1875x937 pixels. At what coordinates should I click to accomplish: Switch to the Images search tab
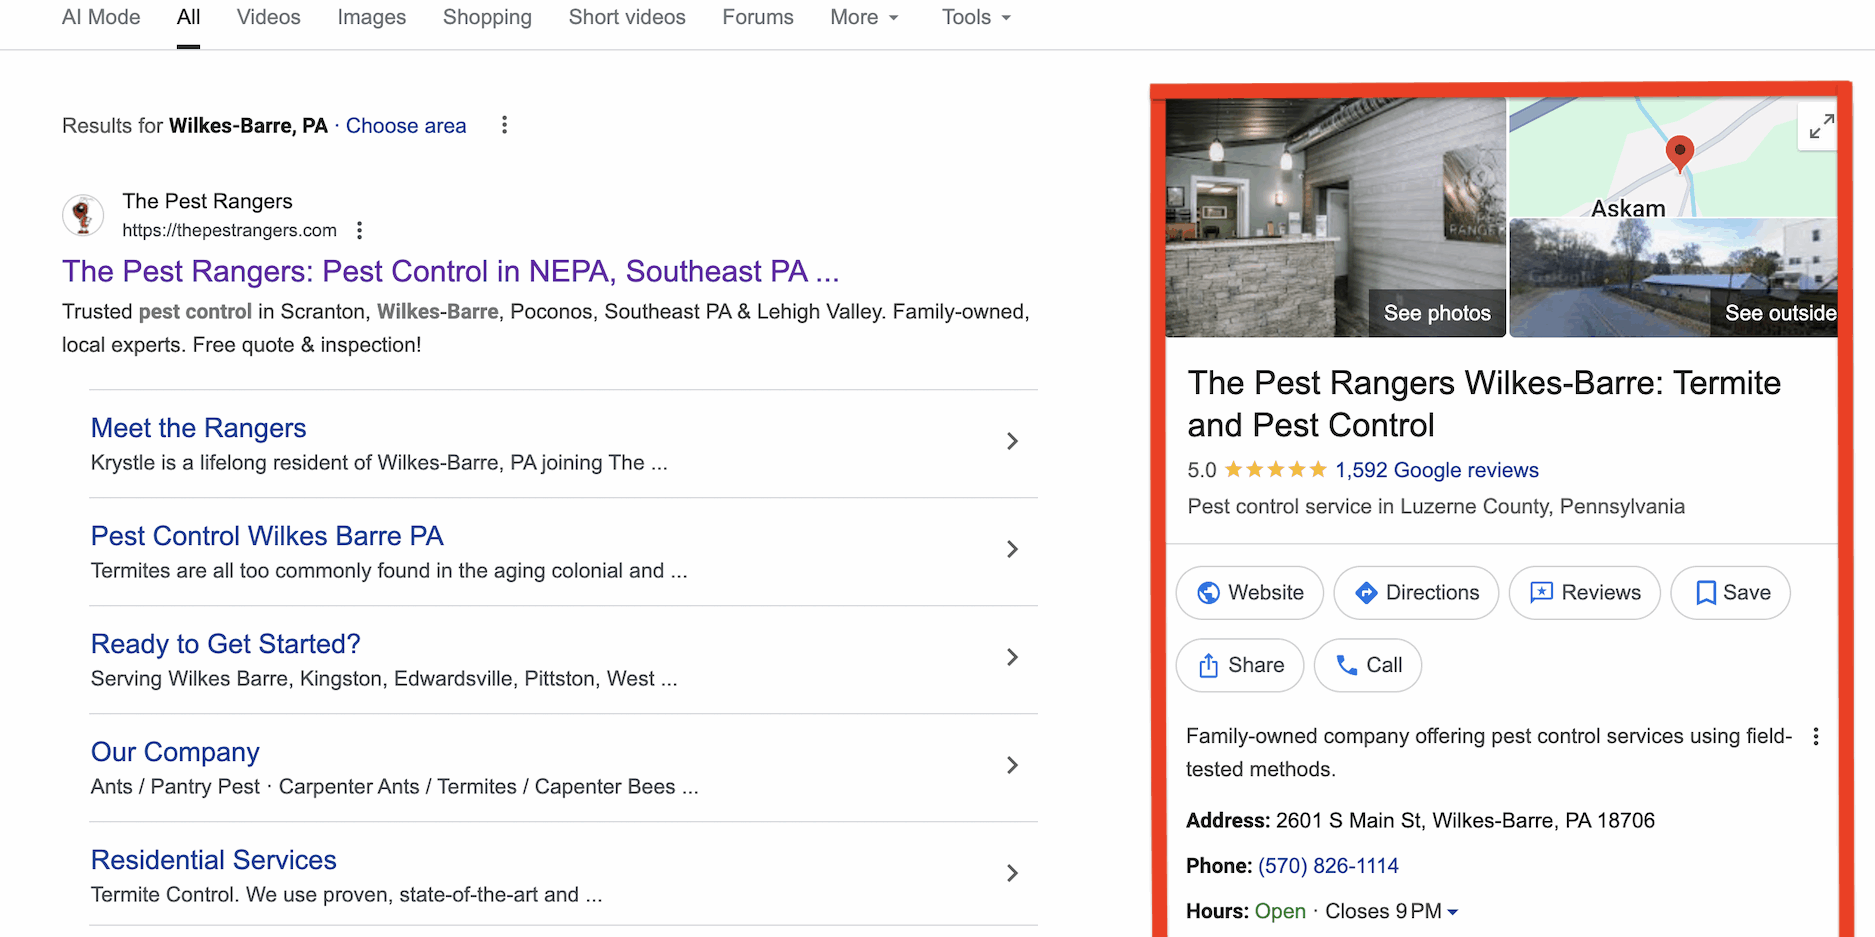click(x=371, y=17)
